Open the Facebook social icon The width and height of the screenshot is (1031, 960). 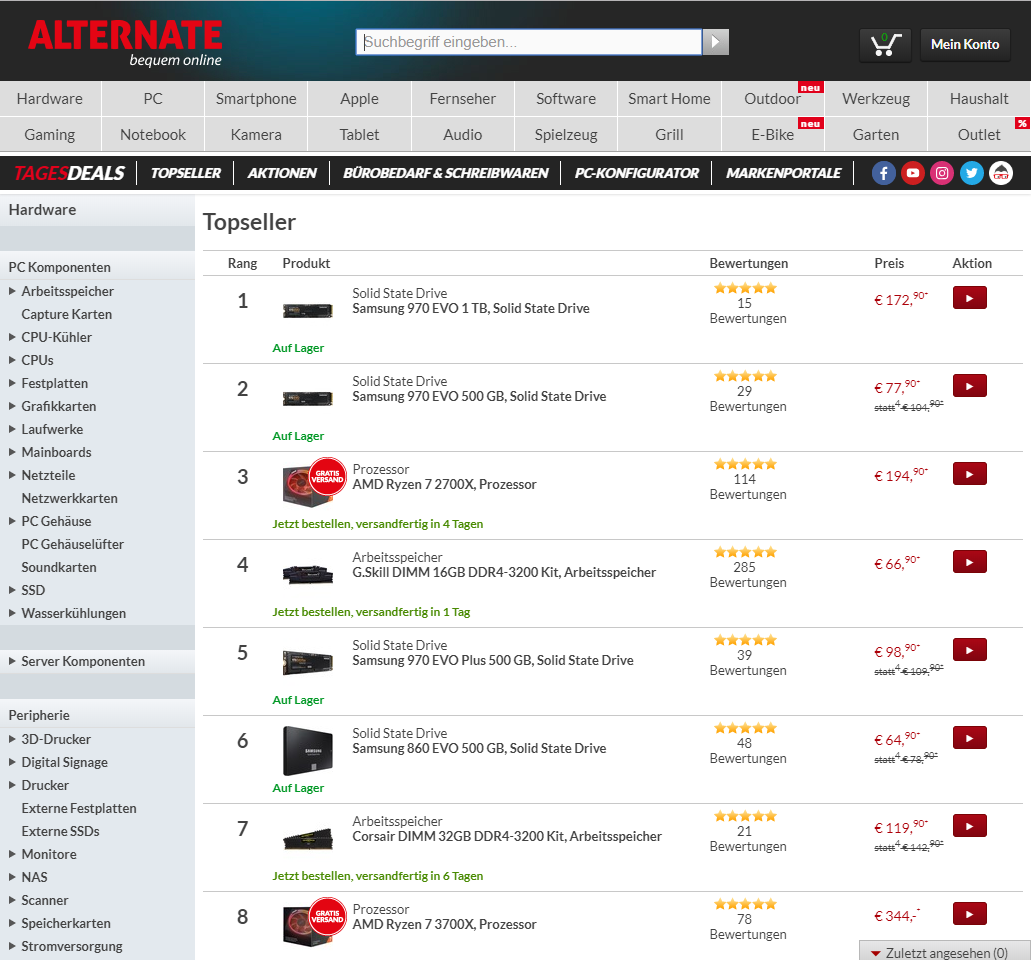coord(884,173)
